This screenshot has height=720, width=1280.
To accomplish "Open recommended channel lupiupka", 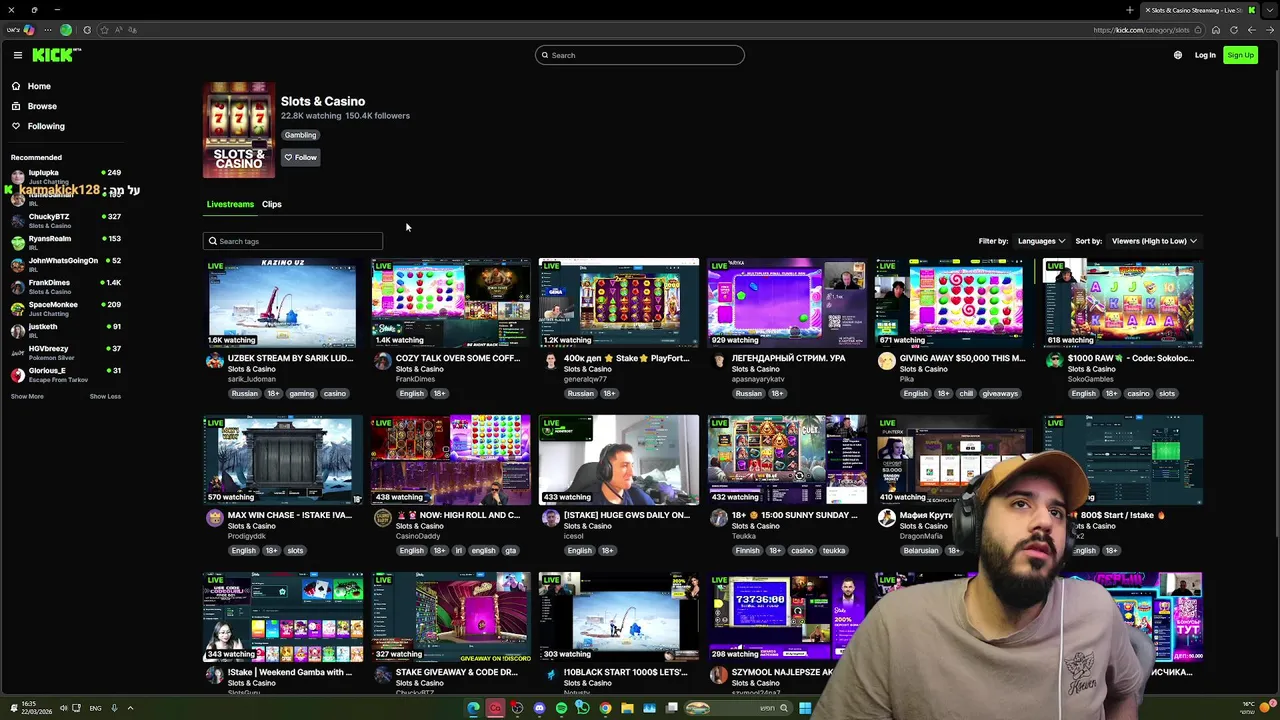I will coord(65,176).
